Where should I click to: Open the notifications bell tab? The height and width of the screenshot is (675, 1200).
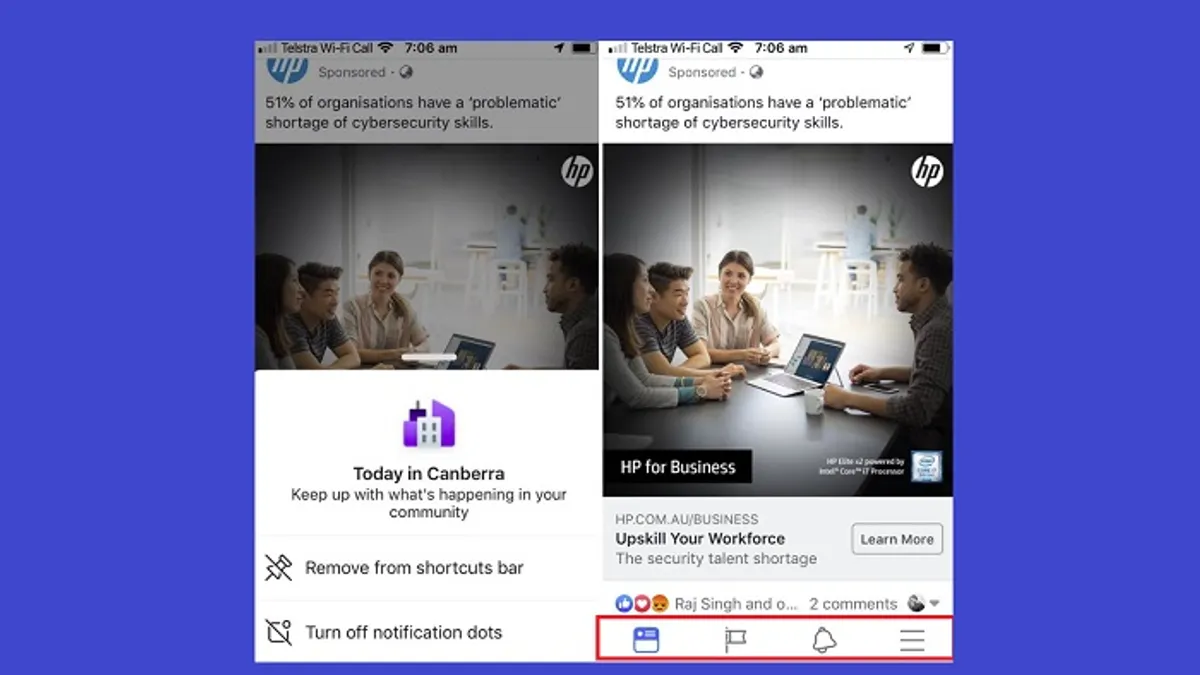(x=824, y=640)
